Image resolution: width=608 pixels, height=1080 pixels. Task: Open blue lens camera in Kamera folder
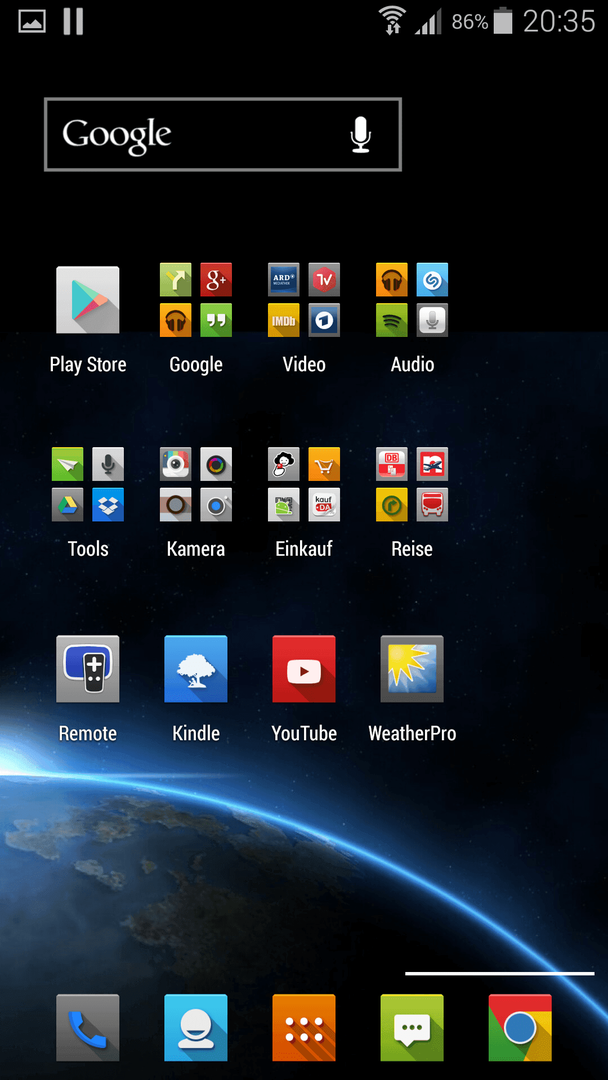point(216,504)
